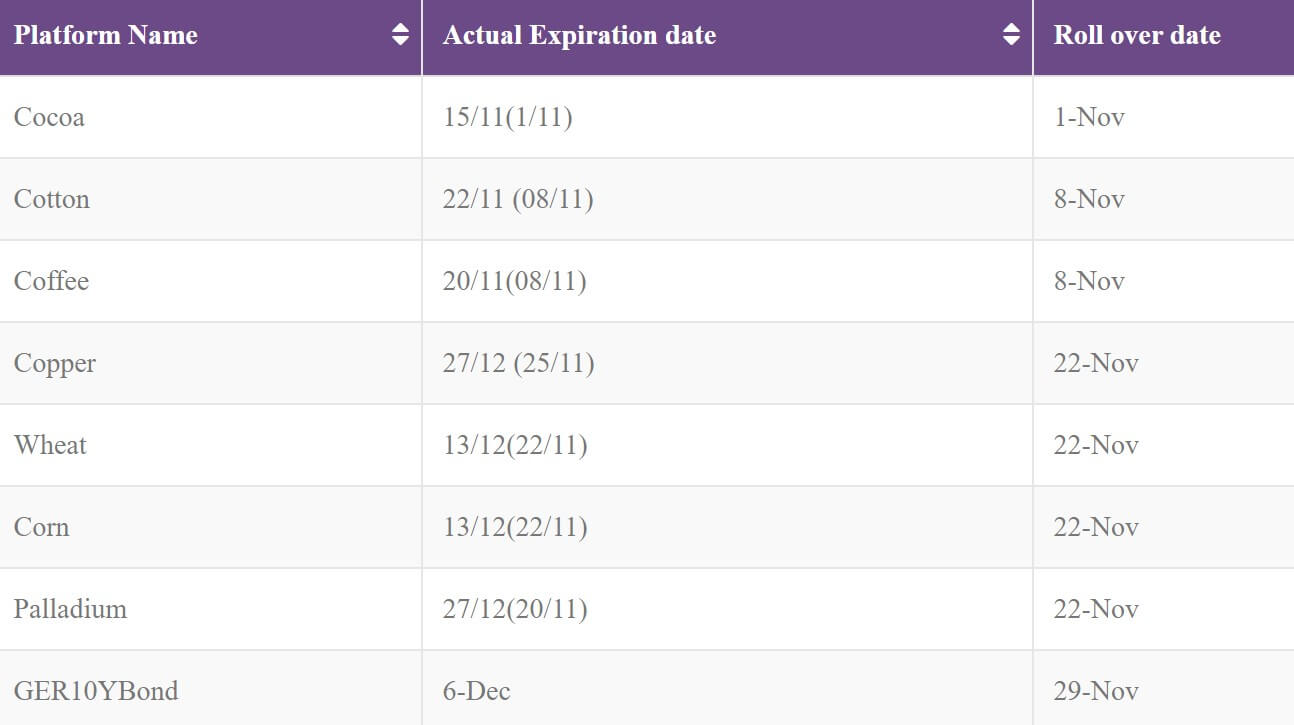Click the Coffee platform name
This screenshot has width=1294, height=725.
coord(51,281)
